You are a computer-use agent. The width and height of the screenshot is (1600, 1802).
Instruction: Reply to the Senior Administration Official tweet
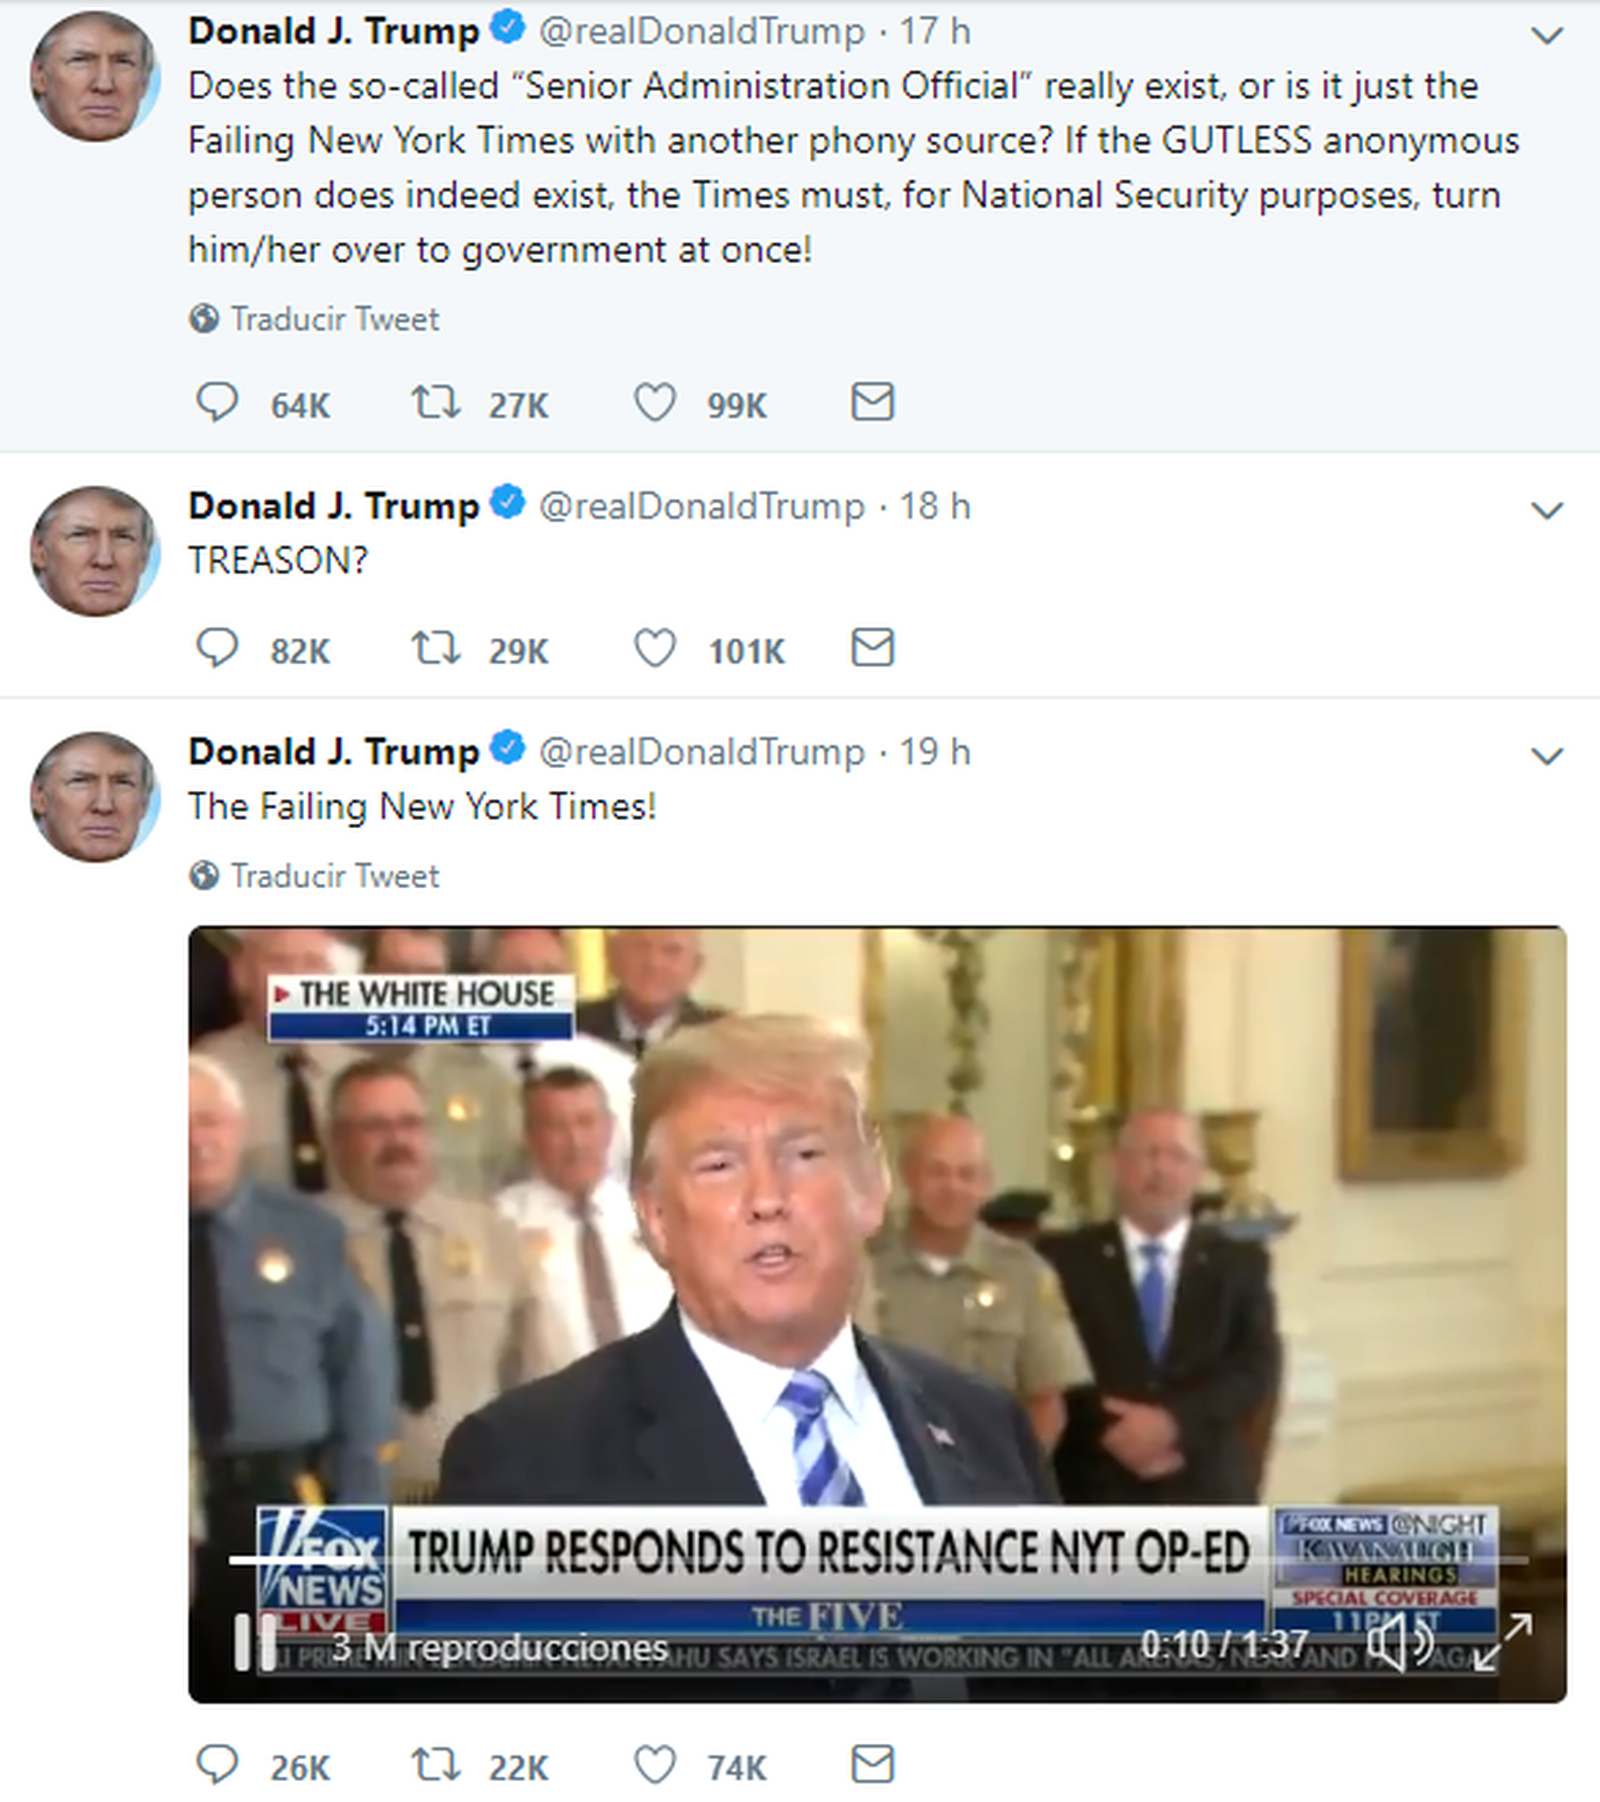217,403
